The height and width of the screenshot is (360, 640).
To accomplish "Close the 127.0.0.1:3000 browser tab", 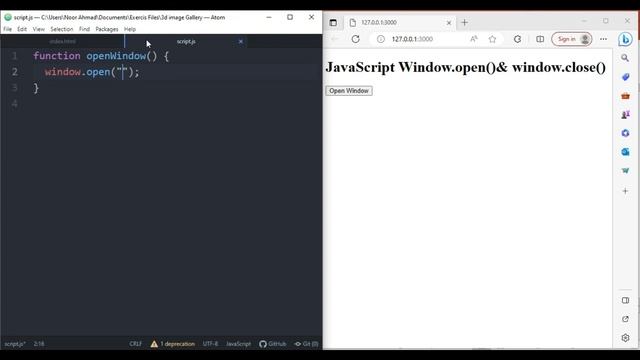I will [449, 23].
